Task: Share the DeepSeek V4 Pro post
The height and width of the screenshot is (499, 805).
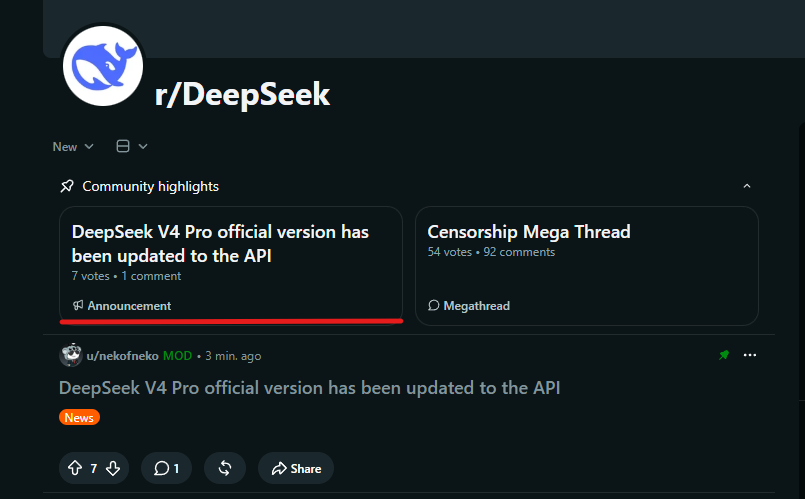Action: [x=296, y=468]
